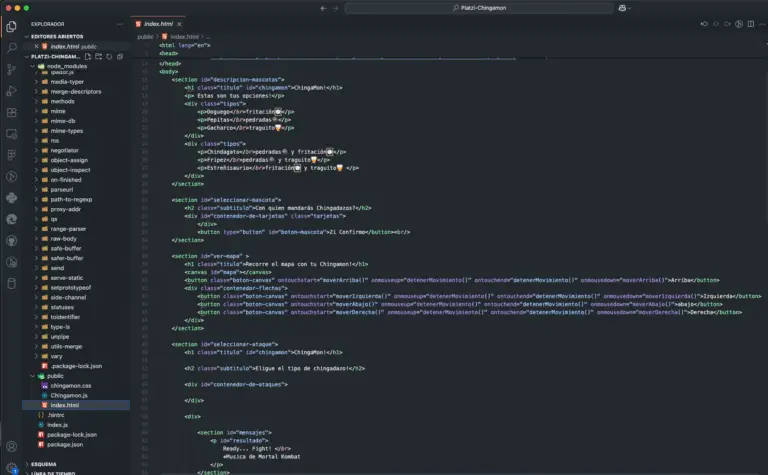Click the New File icon in explorer
This screenshot has height=475, width=768.
click(88, 57)
